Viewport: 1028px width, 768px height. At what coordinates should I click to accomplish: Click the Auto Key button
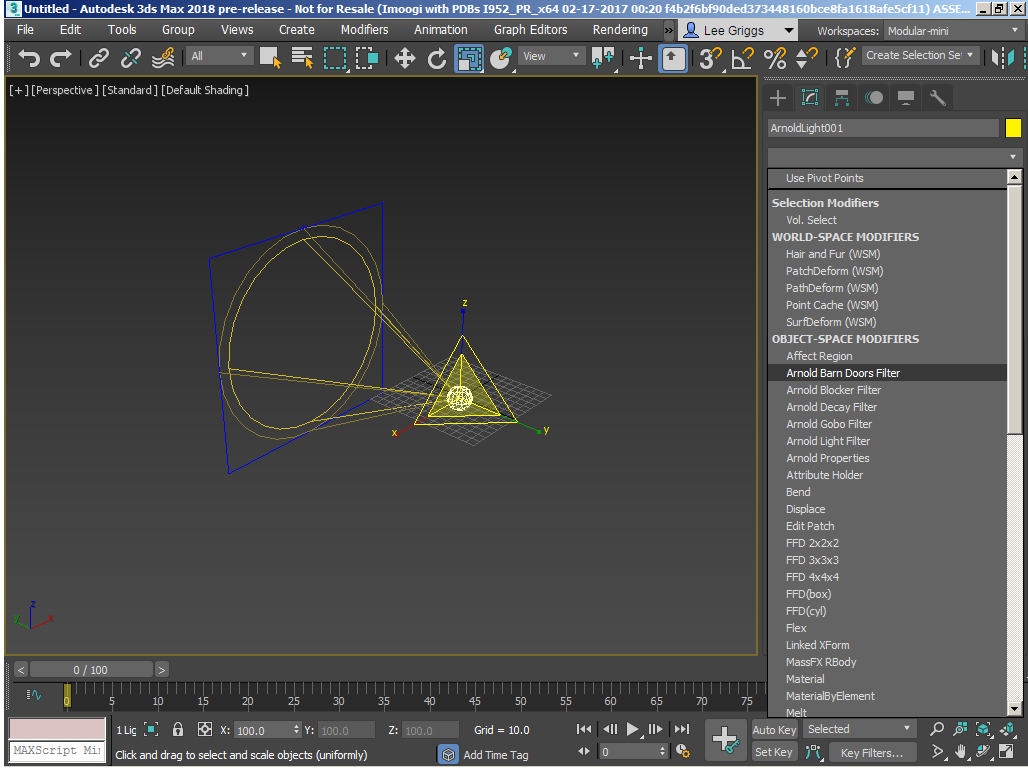[x=773, y=730]
